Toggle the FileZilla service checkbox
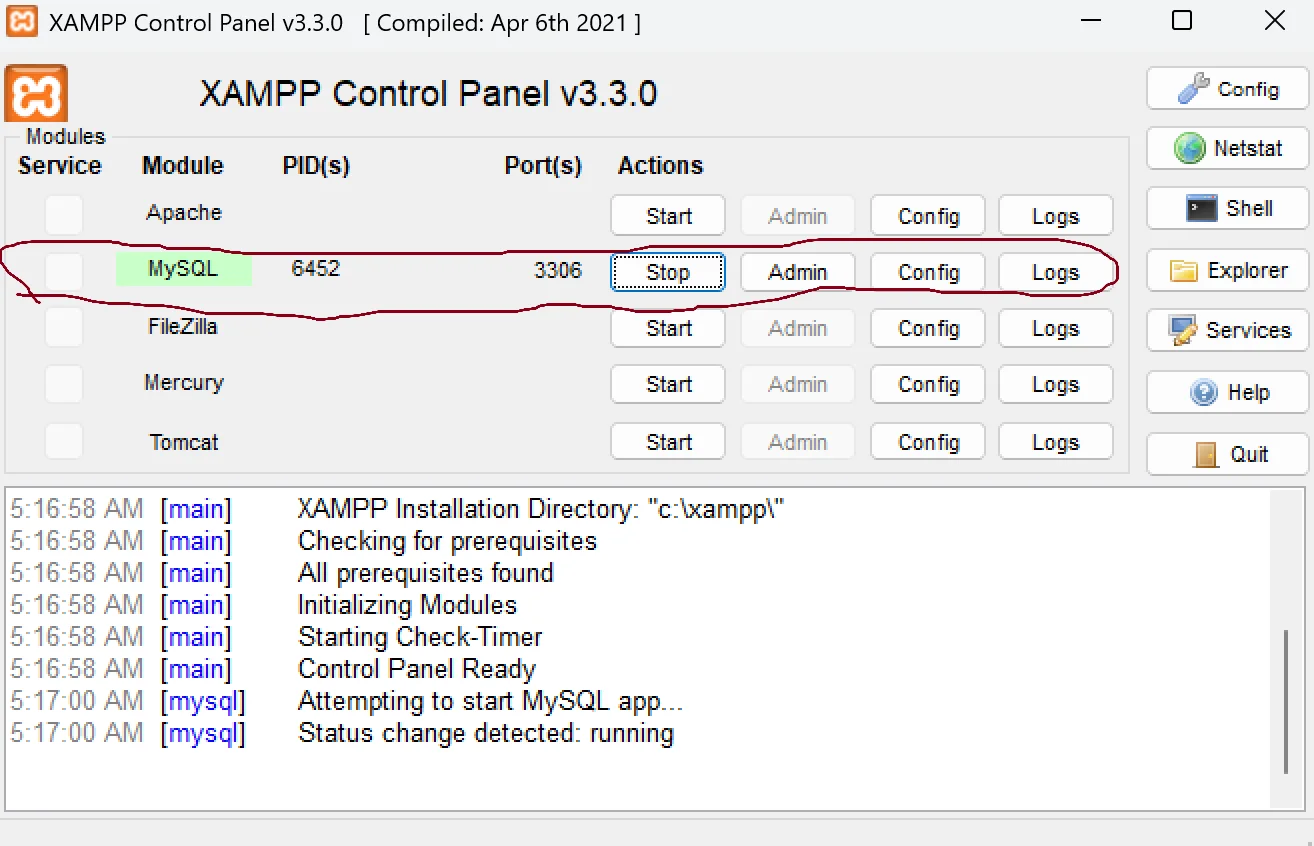Image resolution: width=1314 pixels, height=846 pixels. pyautogui.click(x=64, y=327)
